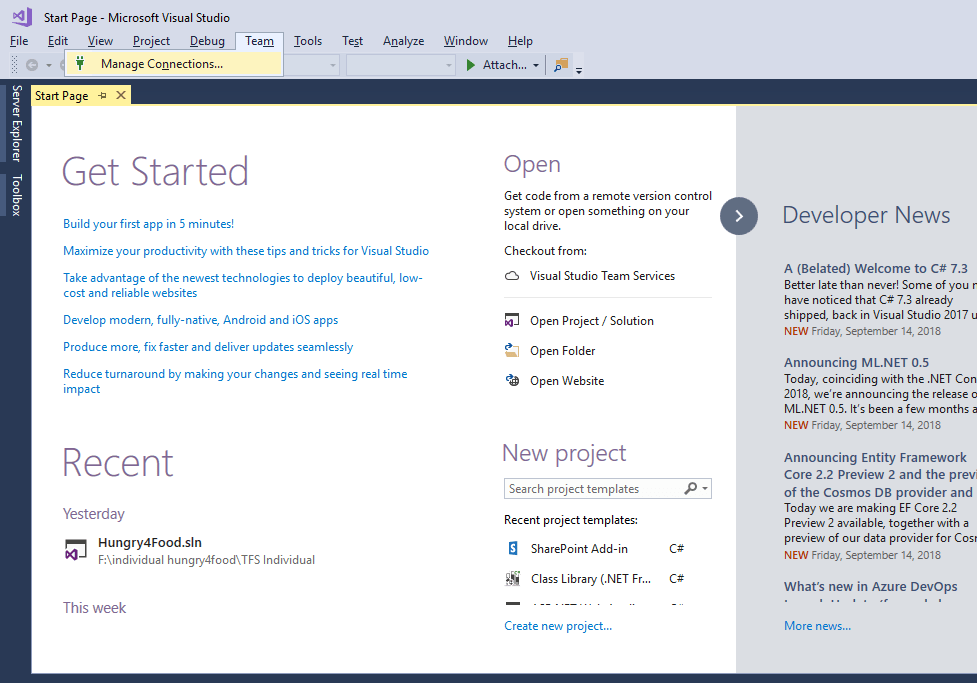Viewport: 977px width, 683px height.
Task: Unpin the Start Page tab
Action: (x=104, y=95)
